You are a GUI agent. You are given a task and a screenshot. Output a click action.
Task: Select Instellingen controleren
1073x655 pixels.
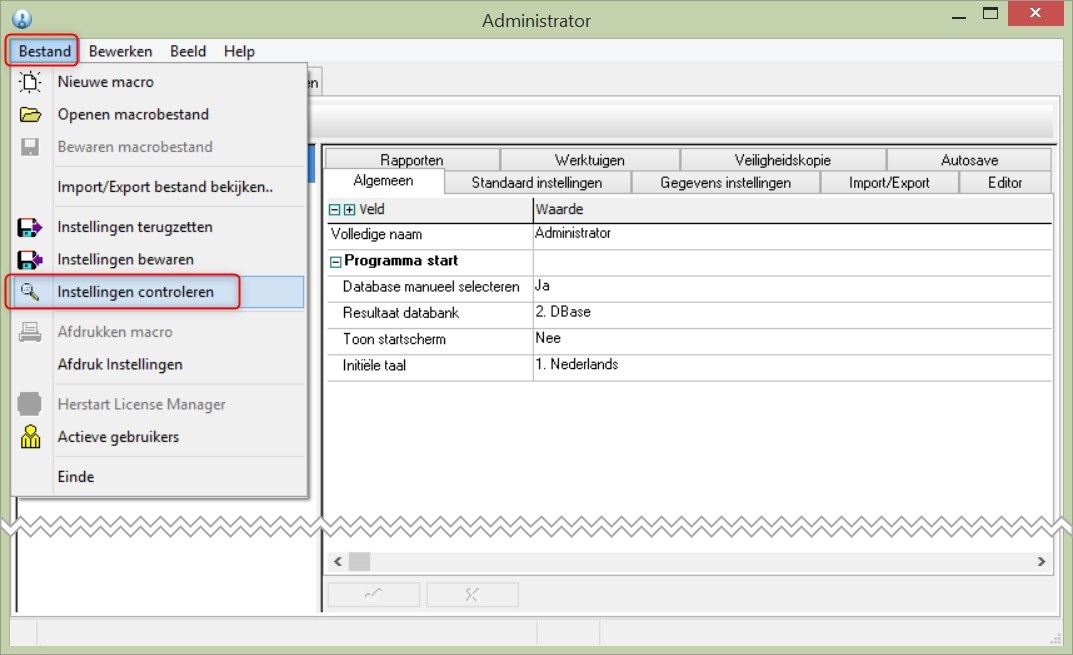pyautogui.click(x=135, y=292)
